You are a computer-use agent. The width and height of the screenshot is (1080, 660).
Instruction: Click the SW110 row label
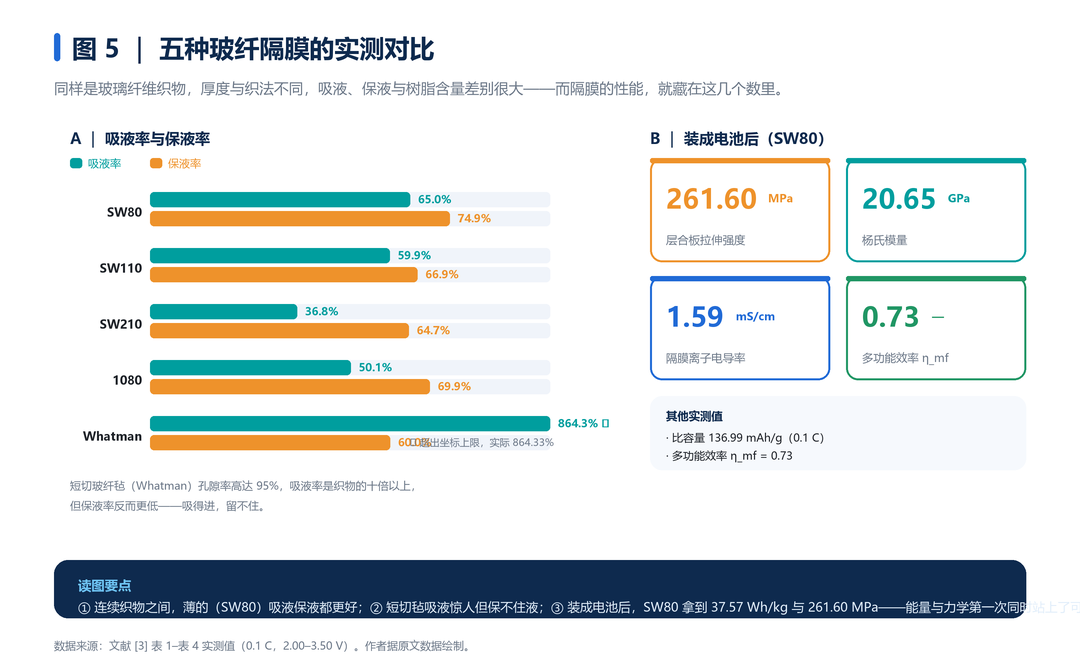[121, 268]
